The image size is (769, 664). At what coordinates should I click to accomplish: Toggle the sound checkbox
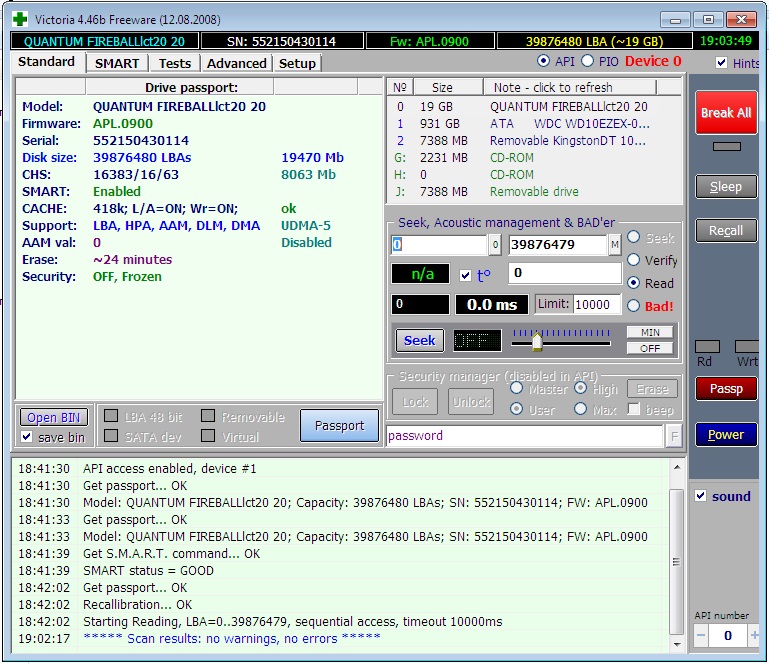[701, 496]
